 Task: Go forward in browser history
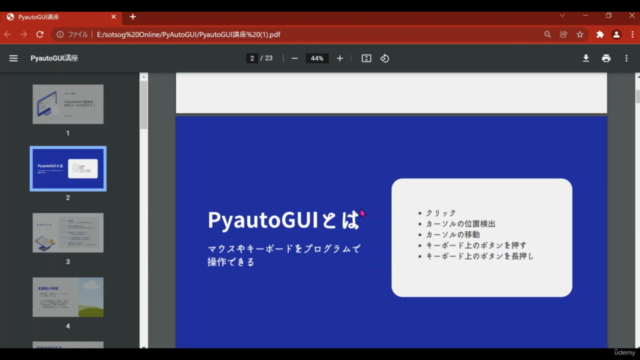[24, 35]
